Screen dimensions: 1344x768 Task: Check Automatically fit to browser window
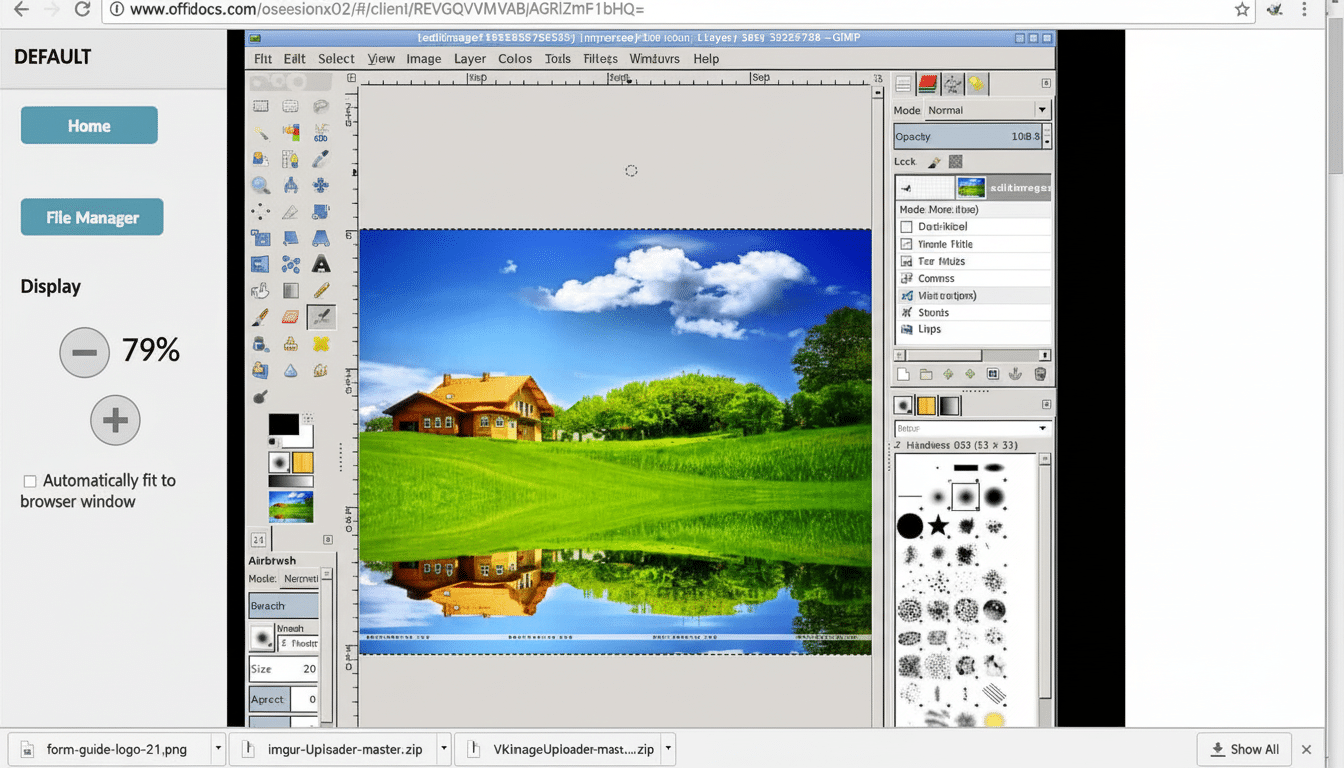29,481
